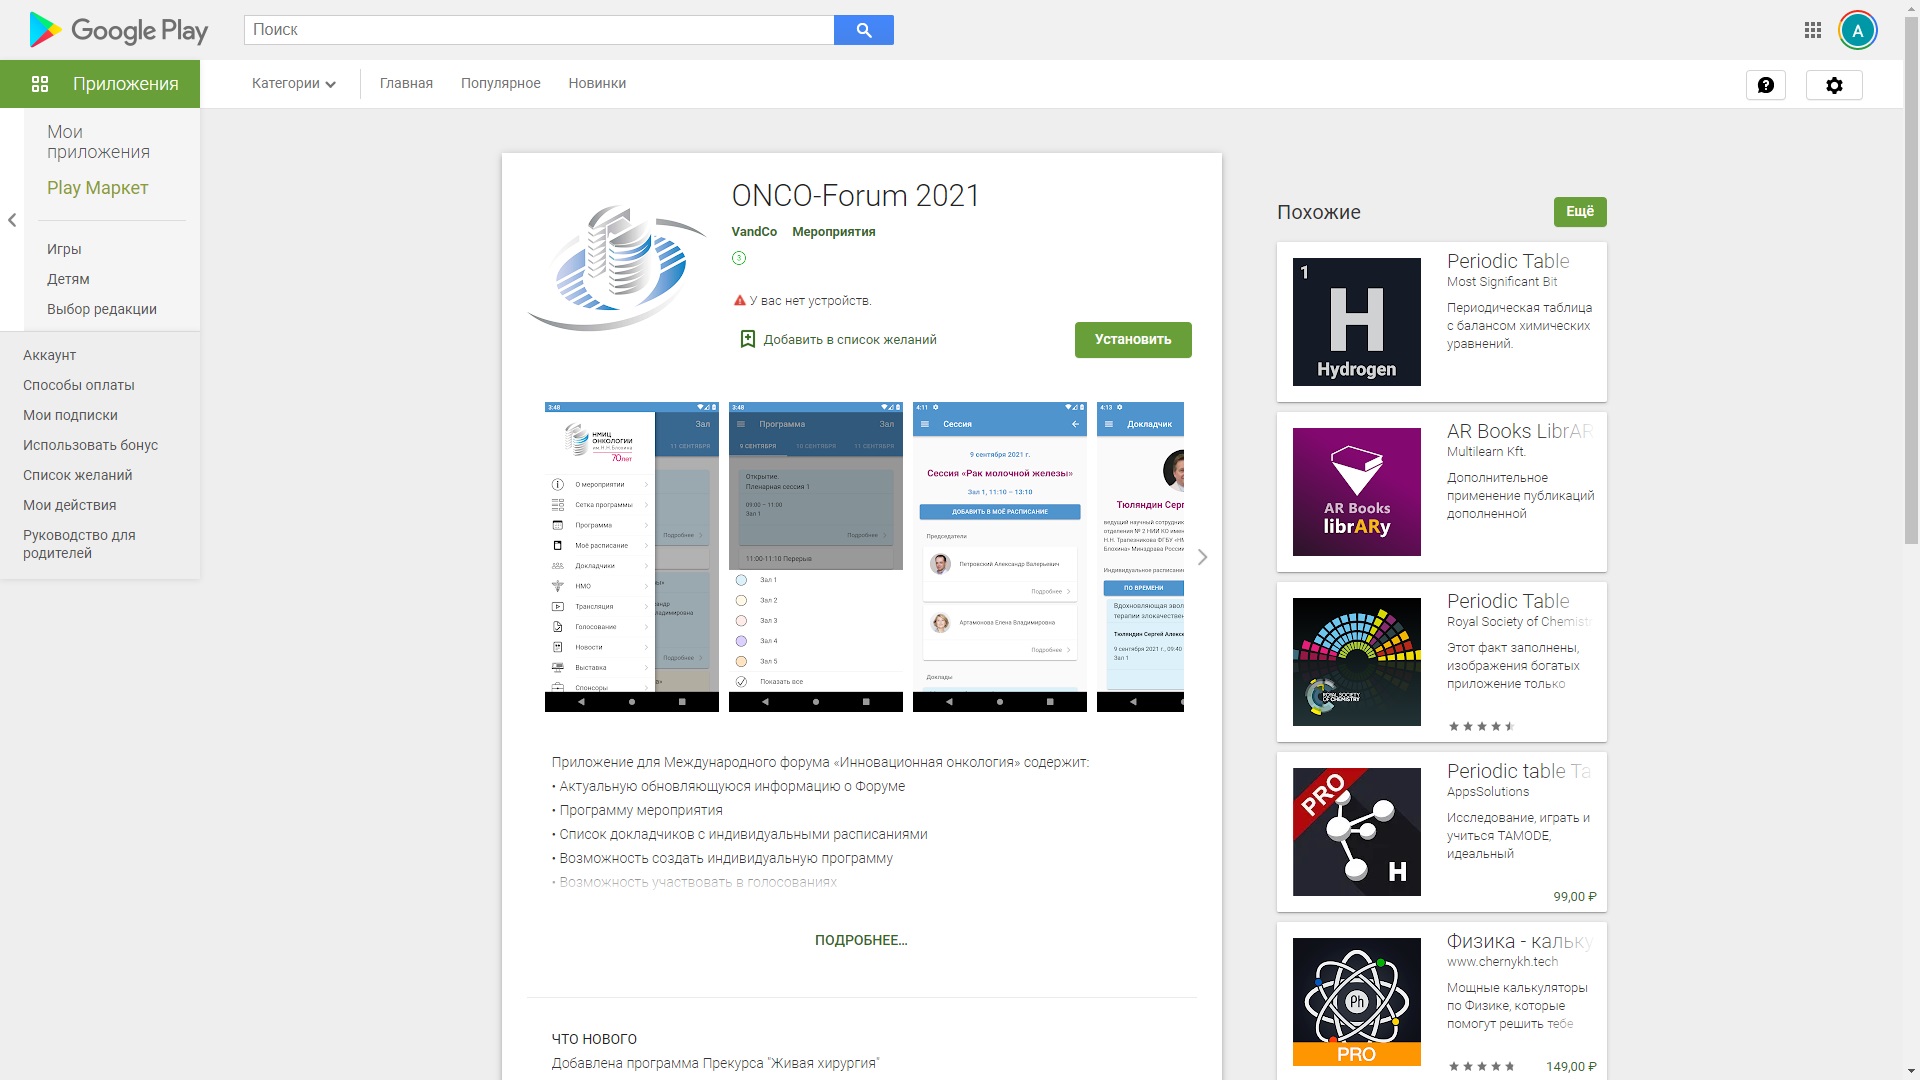Focus the Поиск search field
The image size is (1920, 1080).
(538, 30)
